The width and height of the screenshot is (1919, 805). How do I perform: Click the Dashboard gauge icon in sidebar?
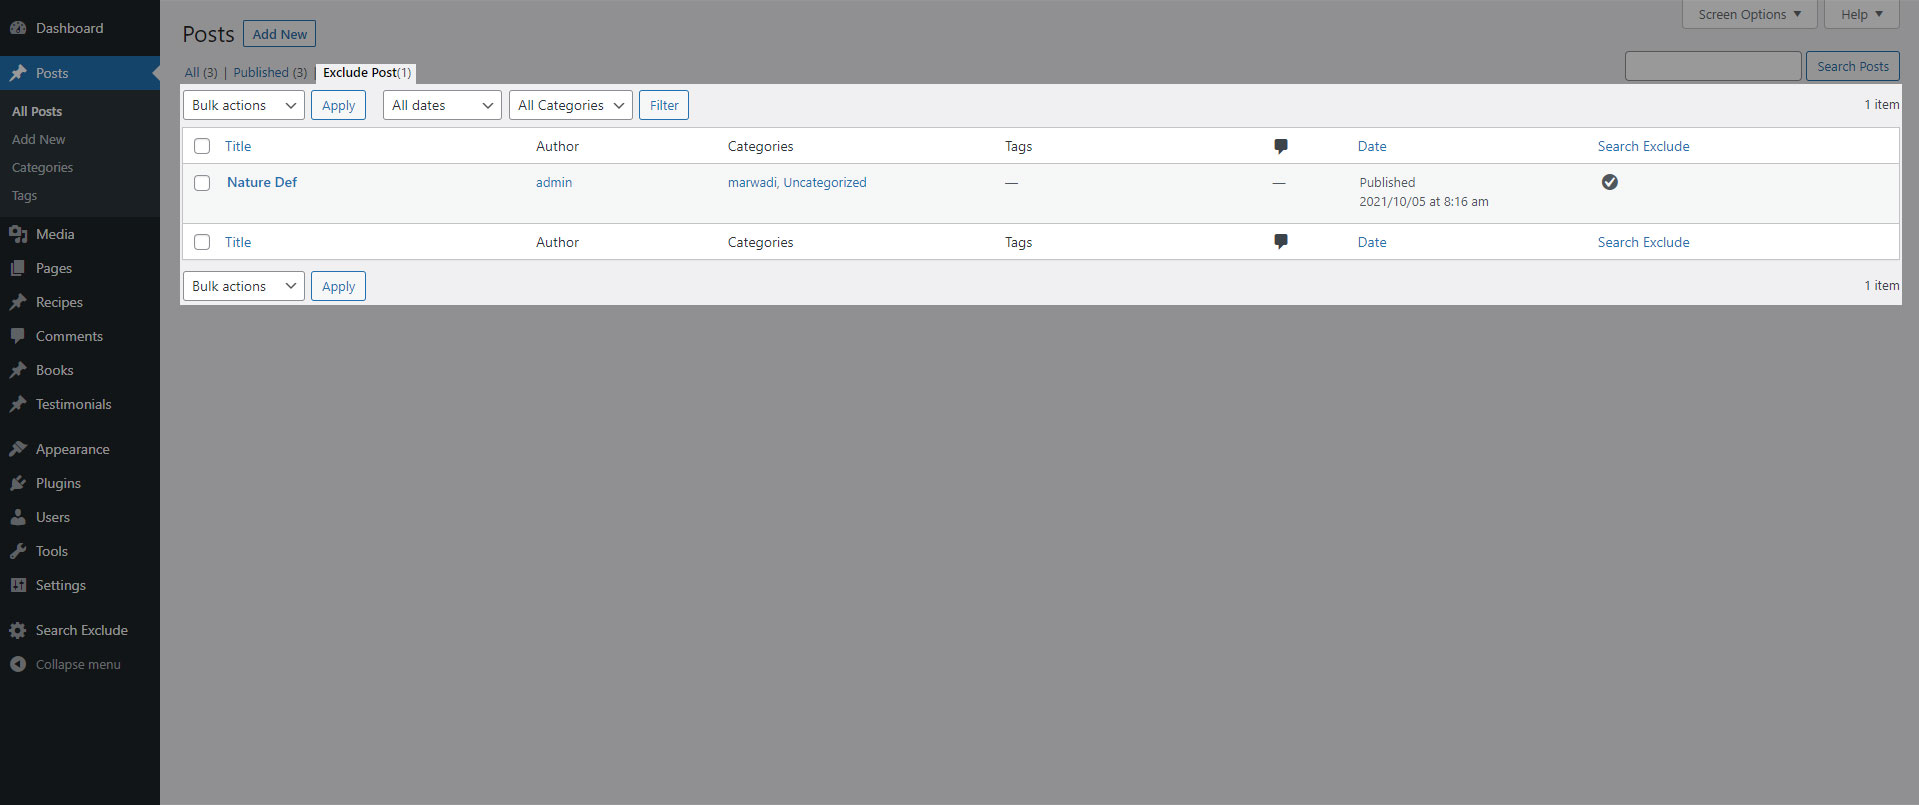[x=18, y=28]
